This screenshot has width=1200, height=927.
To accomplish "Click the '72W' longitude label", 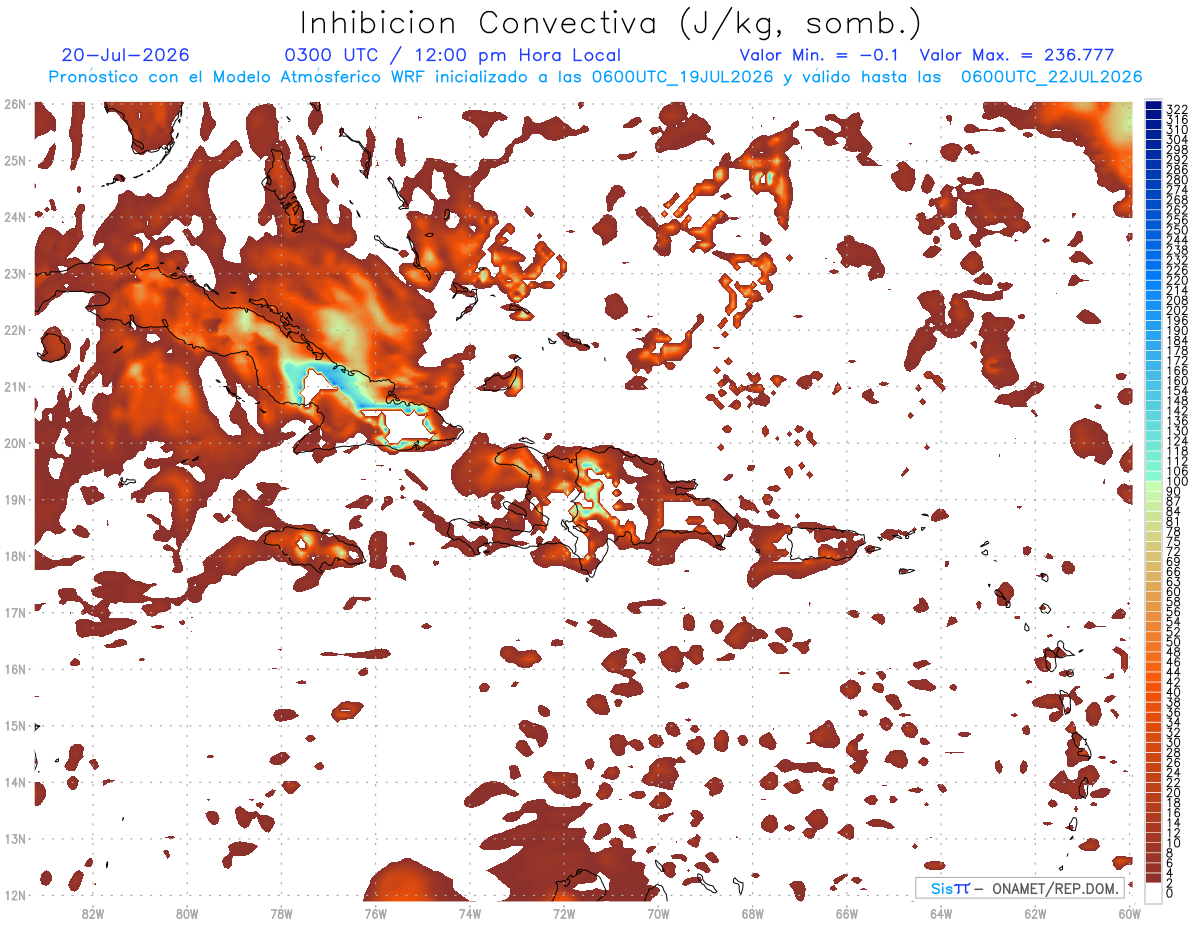I will click(x=564, y=913).
